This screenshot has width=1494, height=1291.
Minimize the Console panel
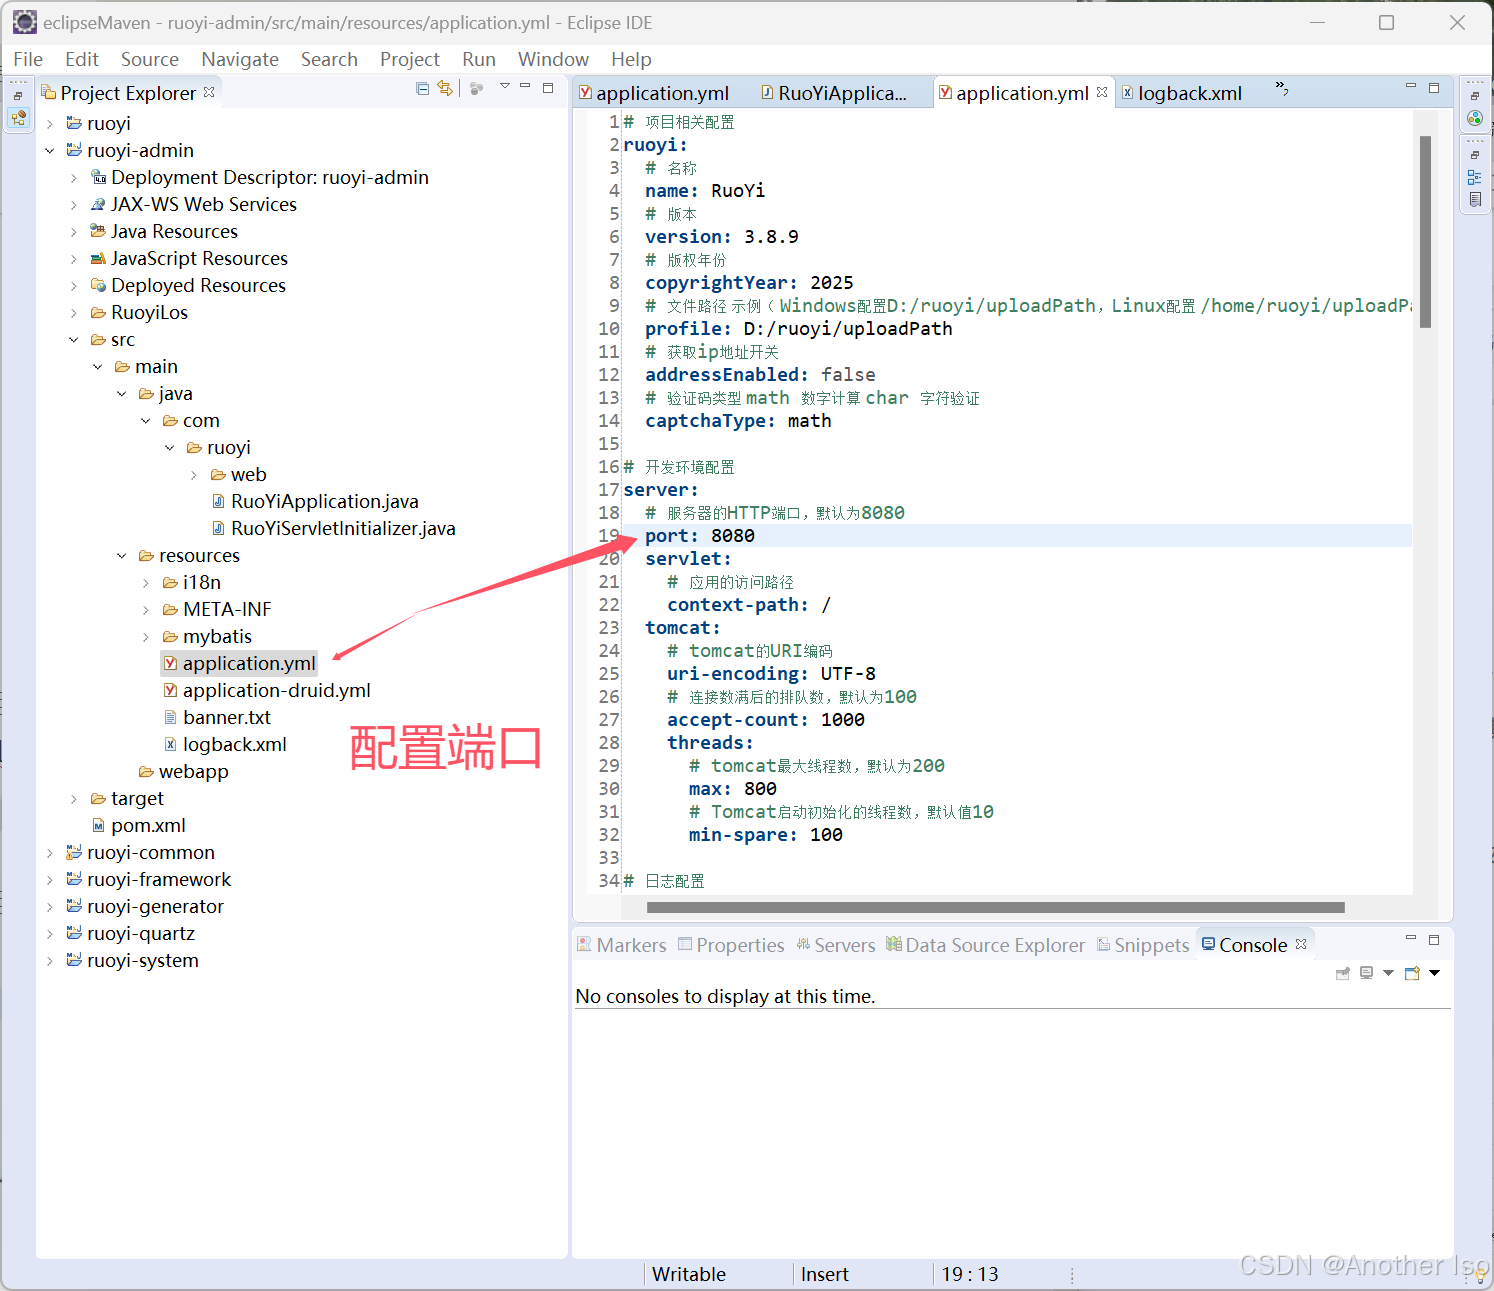click(1411, 938)
